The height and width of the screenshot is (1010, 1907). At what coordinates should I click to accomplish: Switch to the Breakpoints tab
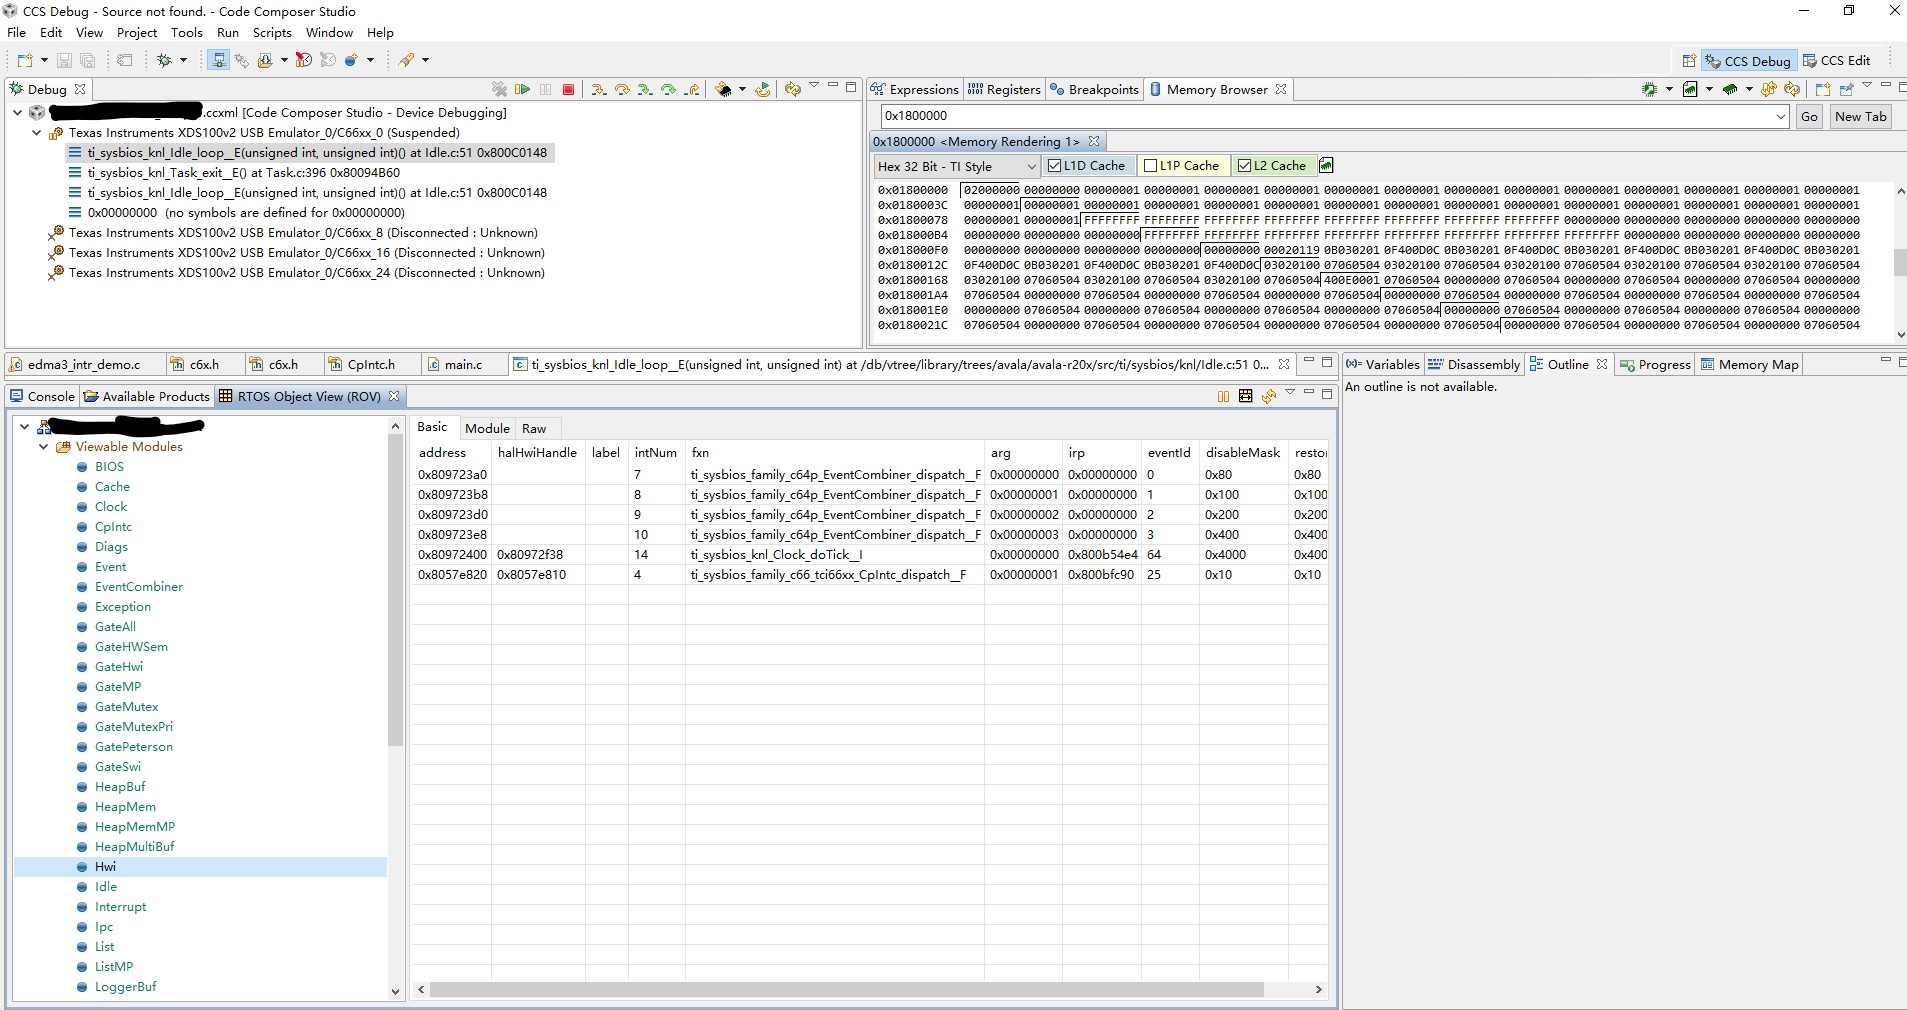[1094, 90]
